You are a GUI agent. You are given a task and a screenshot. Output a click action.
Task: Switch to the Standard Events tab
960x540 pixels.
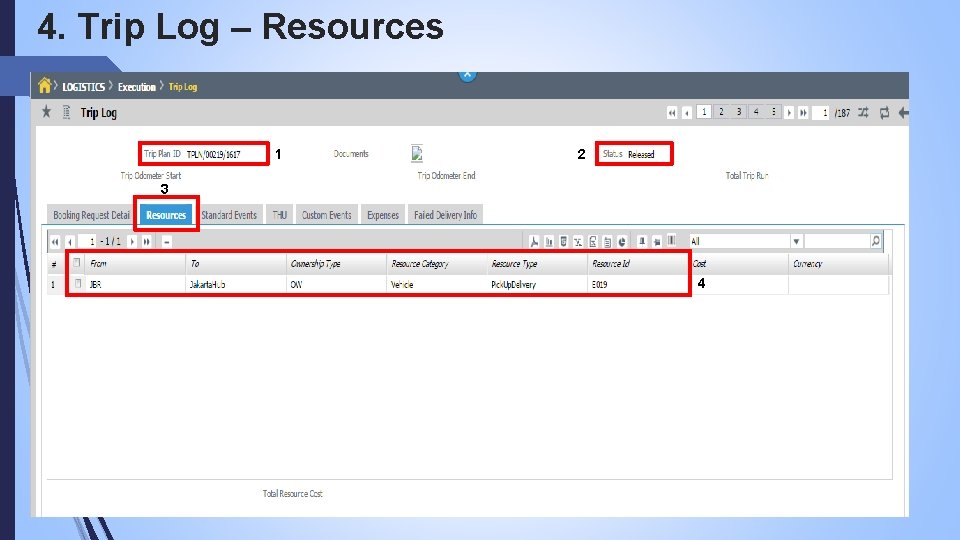click(x=229, y=215)
